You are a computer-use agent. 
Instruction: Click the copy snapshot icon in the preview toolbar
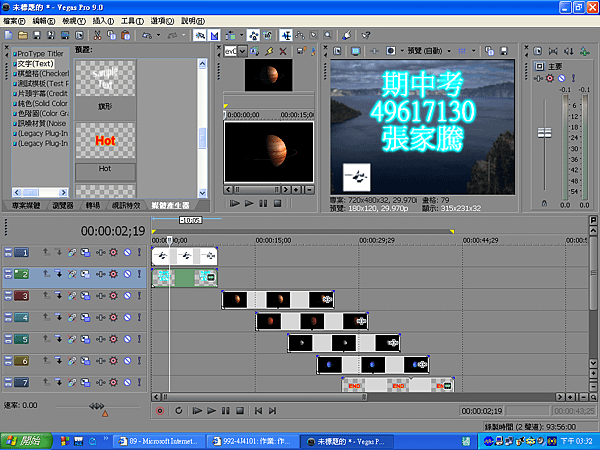(489, 51)
